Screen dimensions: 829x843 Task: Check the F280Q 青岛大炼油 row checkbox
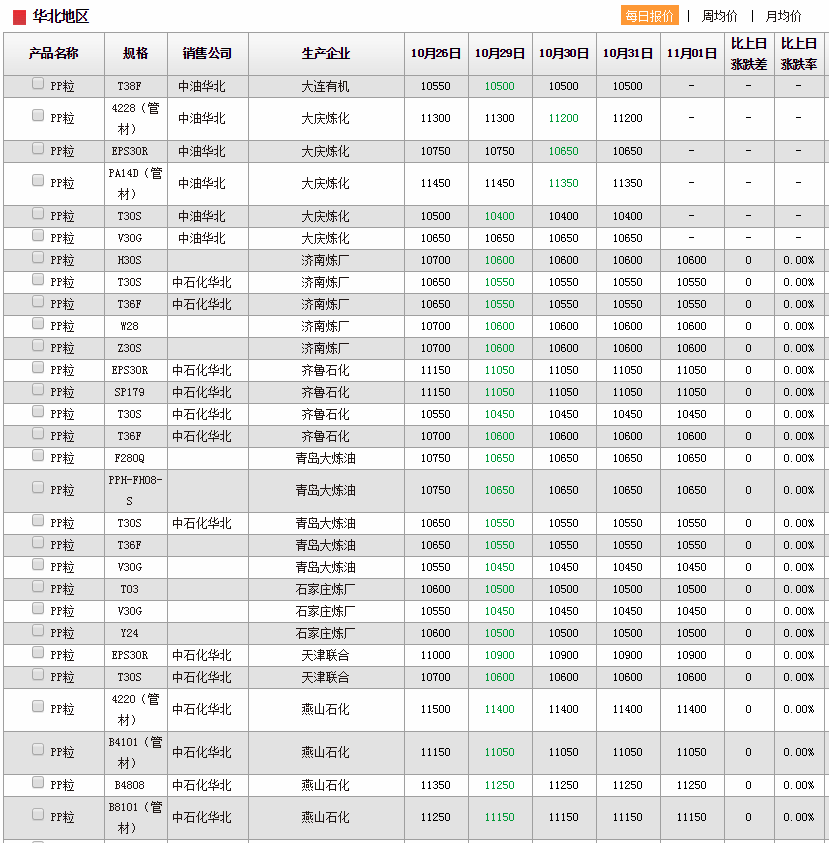[x=38, y=455]
